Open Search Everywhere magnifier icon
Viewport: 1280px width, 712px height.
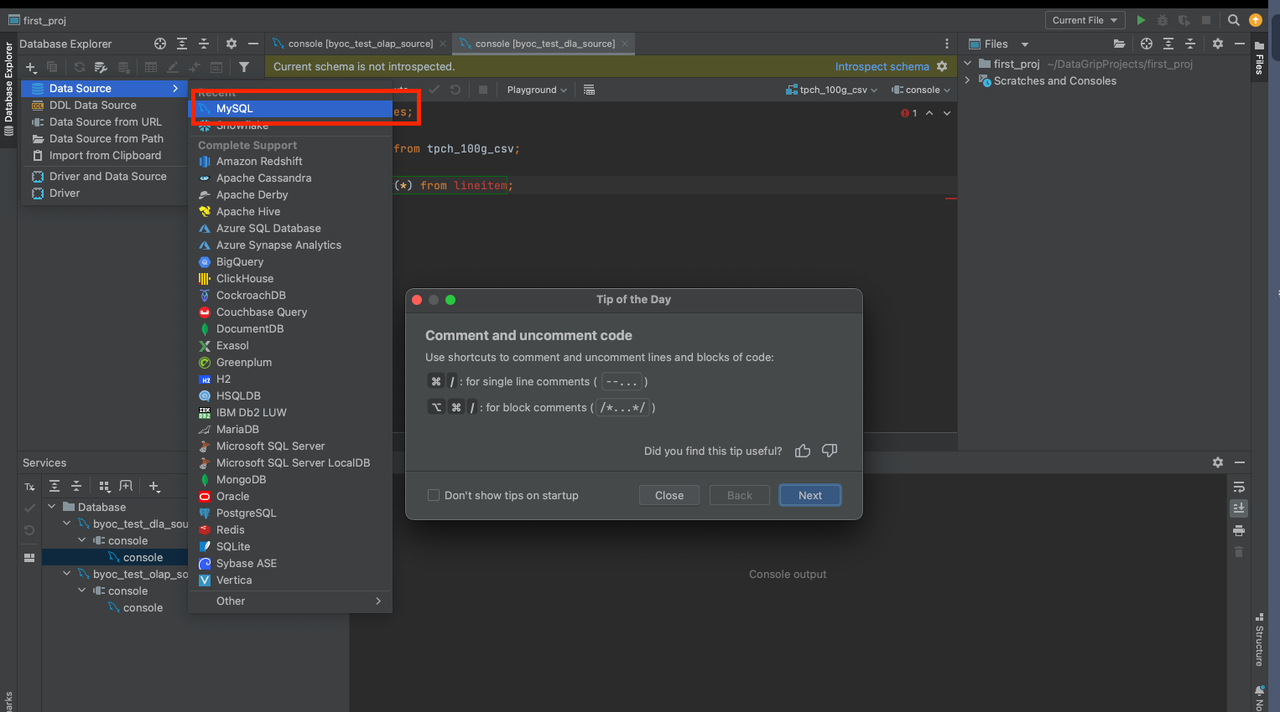pyautogui.click(x=1234, y=20)
